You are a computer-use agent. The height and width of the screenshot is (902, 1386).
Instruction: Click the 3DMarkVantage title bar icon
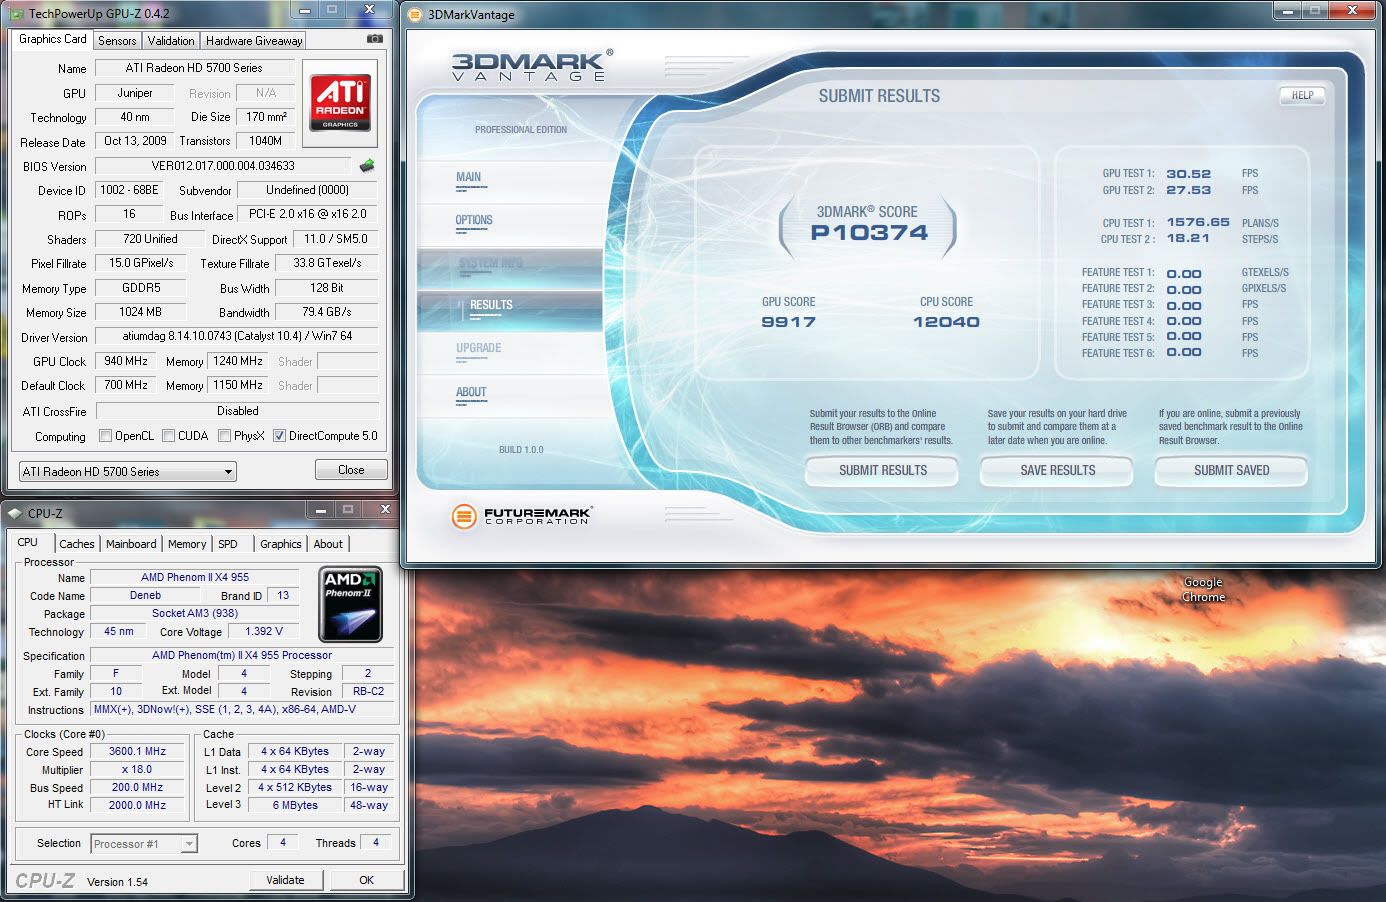click(416, 14)
